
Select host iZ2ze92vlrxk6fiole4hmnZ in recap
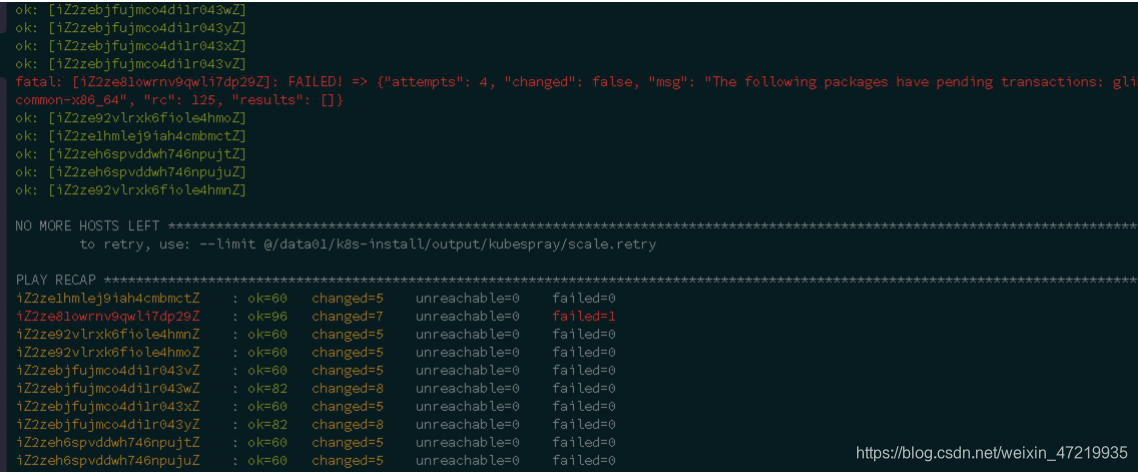108,334
